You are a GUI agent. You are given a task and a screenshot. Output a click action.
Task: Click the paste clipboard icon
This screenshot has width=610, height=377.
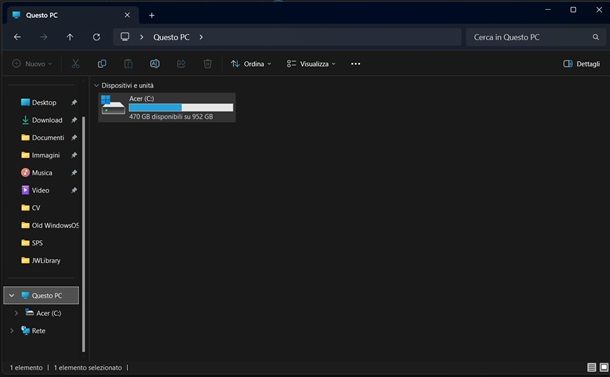coord(128,64)
